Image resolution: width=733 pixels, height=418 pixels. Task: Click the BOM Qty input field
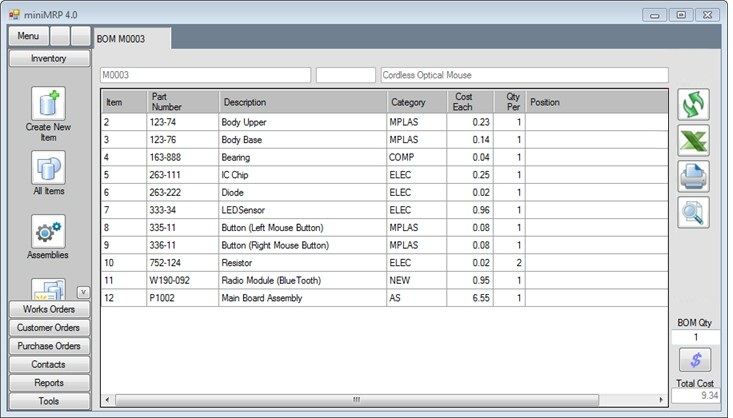[693, 338]
